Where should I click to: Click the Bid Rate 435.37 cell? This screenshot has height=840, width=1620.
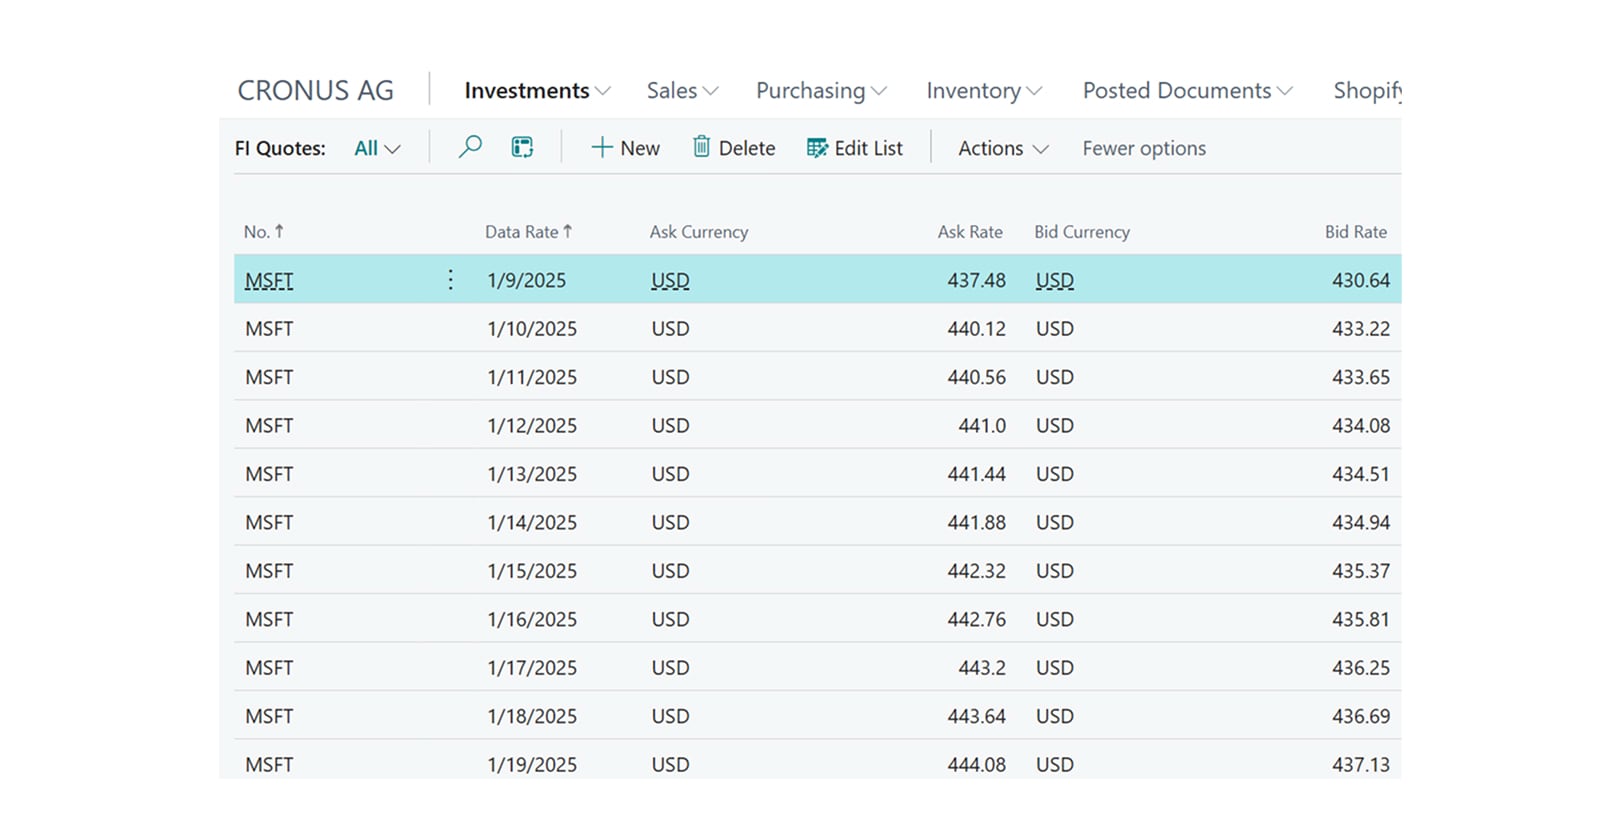pyautogui.click(x=1361, y=571)
